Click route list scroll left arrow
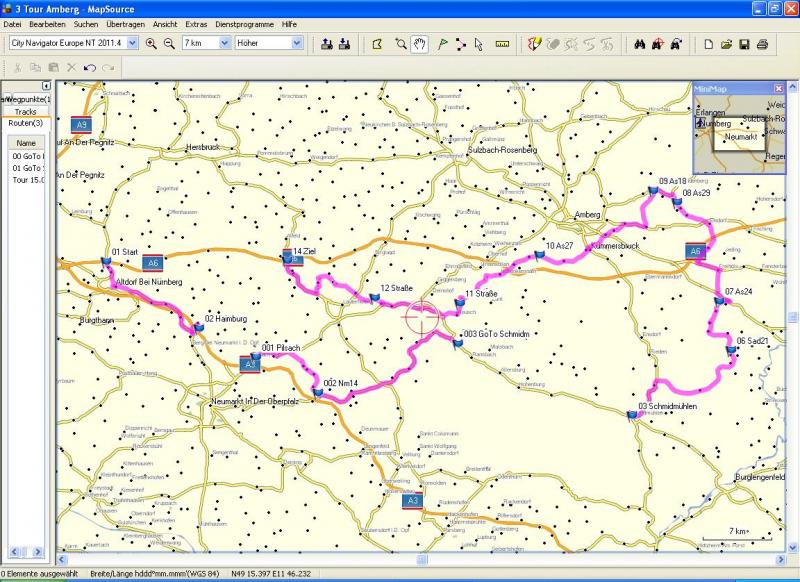The width and height of the screenshot is (800, 582). [x=14, y=551]
